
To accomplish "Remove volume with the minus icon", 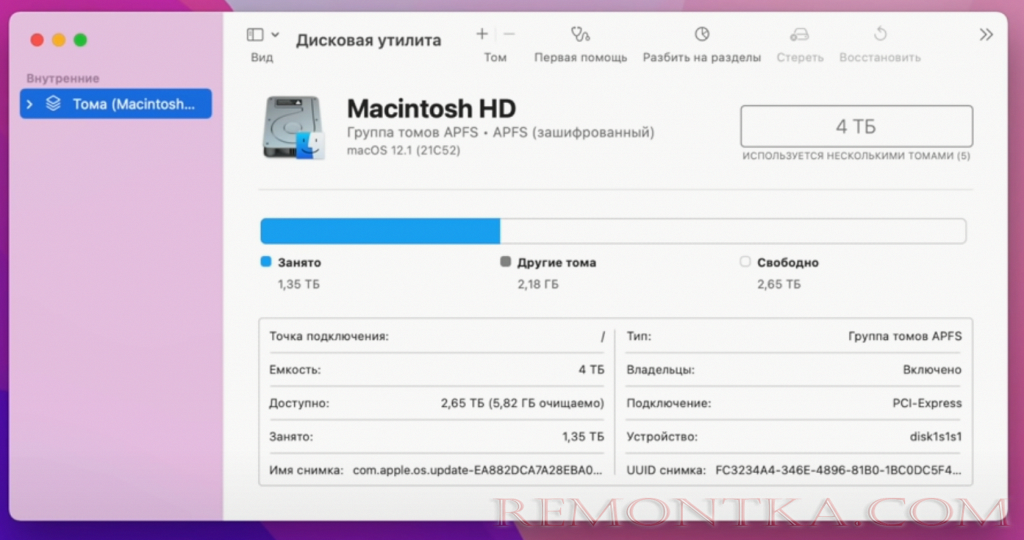I will click(x=509, y=34).
